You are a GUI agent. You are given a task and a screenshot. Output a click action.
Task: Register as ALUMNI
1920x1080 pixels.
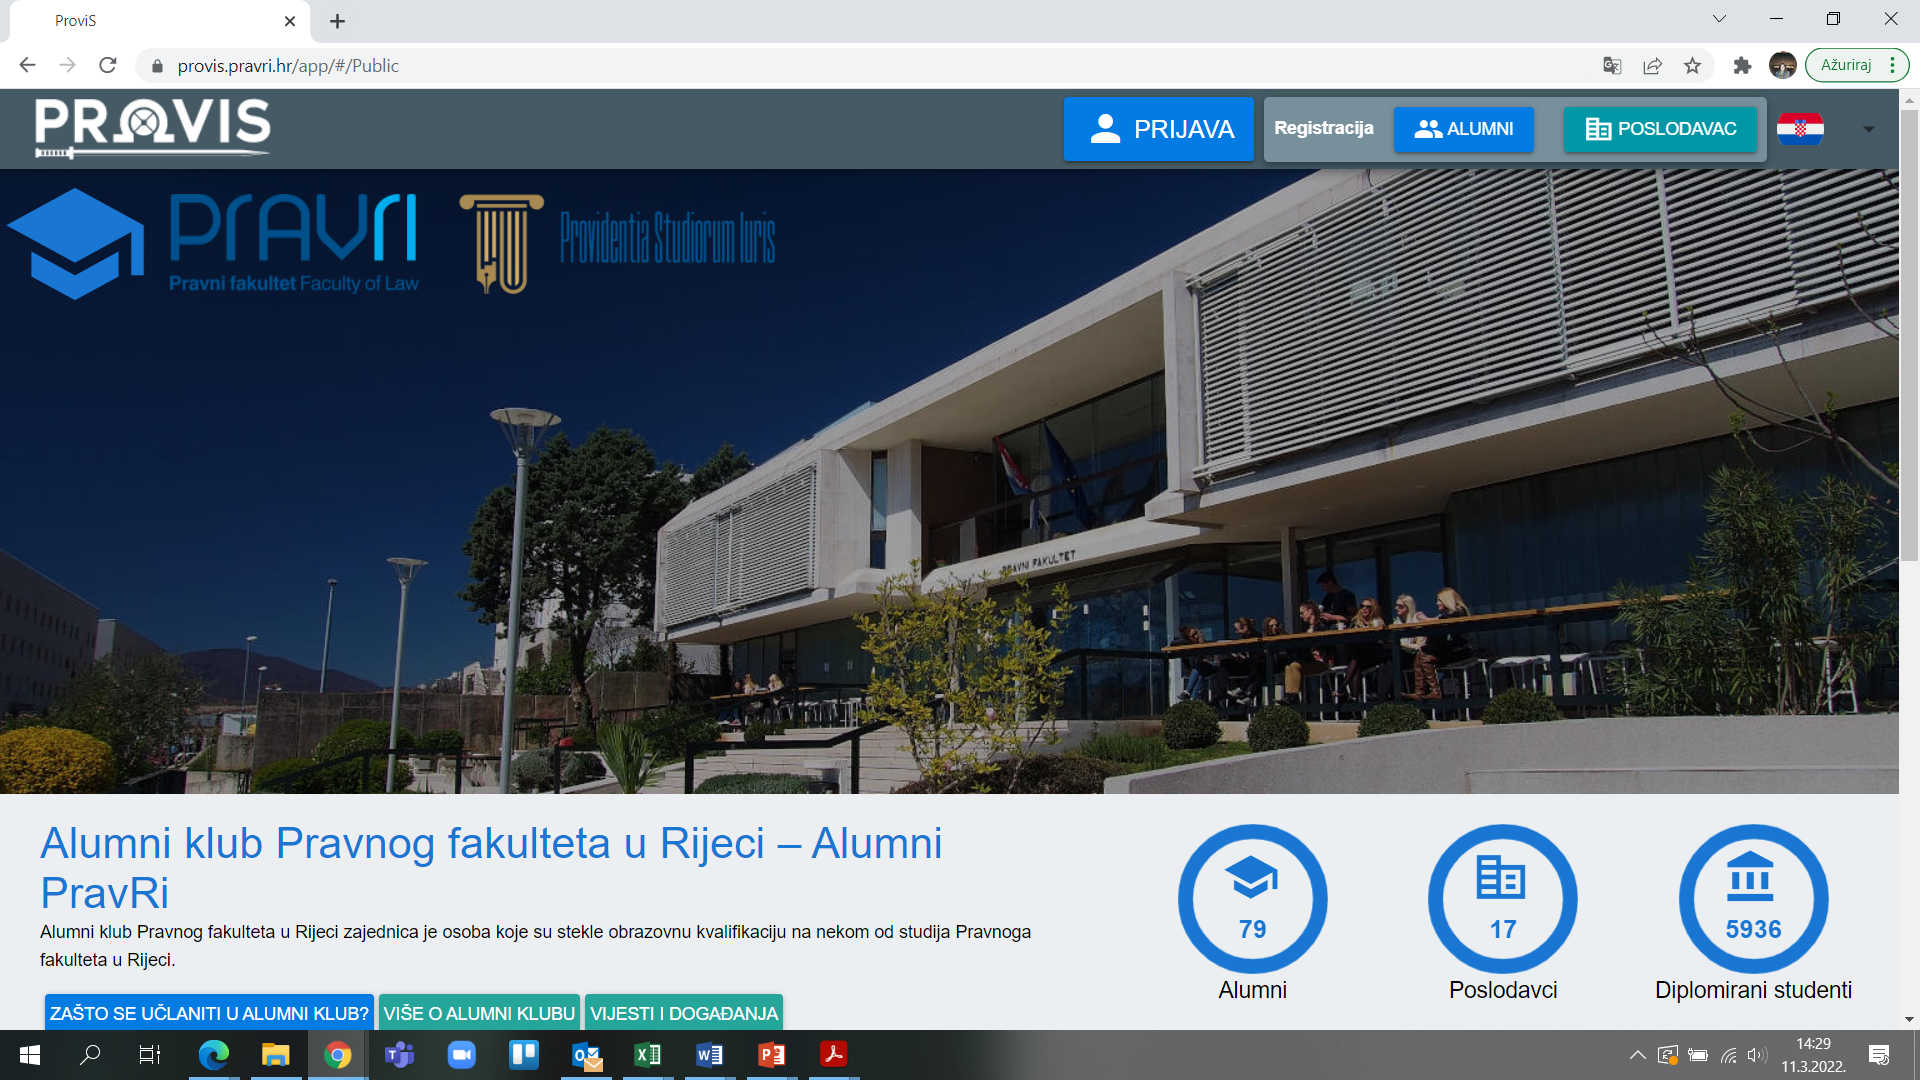1463,129
